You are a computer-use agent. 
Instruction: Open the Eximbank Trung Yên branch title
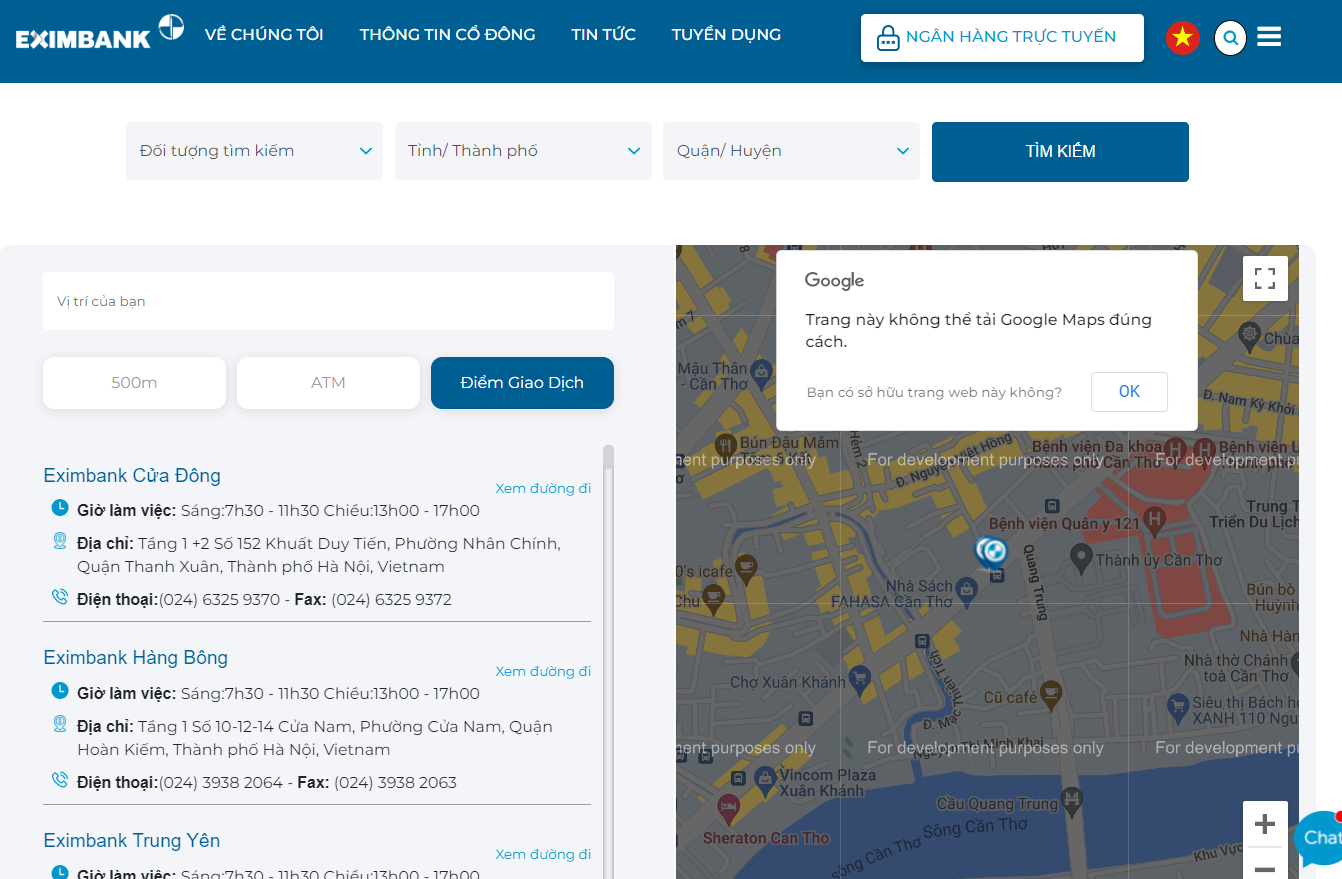132,840
